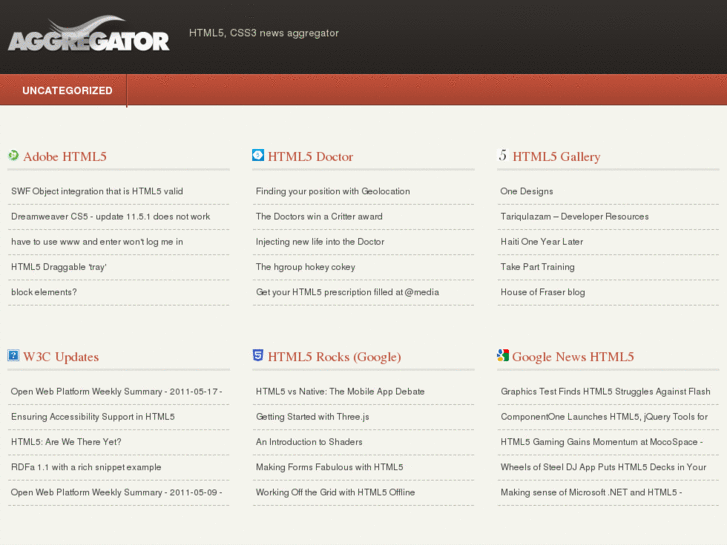
Task: Open 'HTML5: Are We There Yet?'
Action: (66, 442)
